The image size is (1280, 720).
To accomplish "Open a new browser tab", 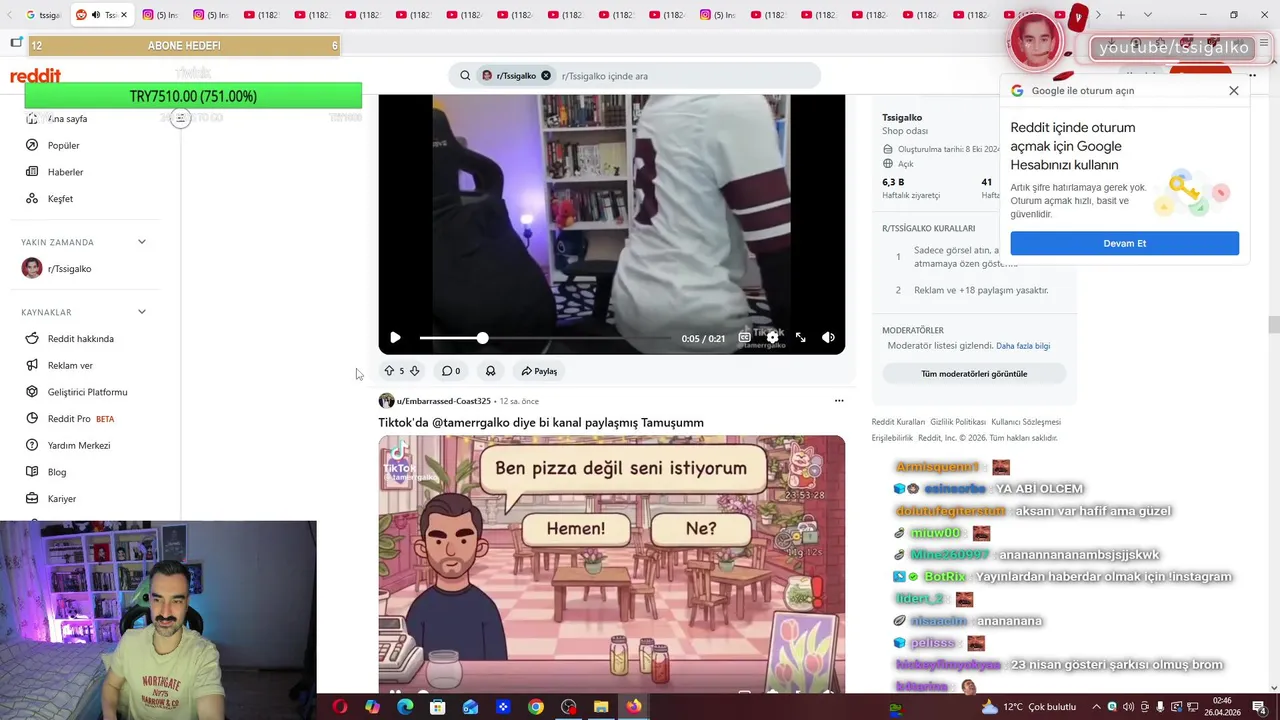I will pos(1121,15).
